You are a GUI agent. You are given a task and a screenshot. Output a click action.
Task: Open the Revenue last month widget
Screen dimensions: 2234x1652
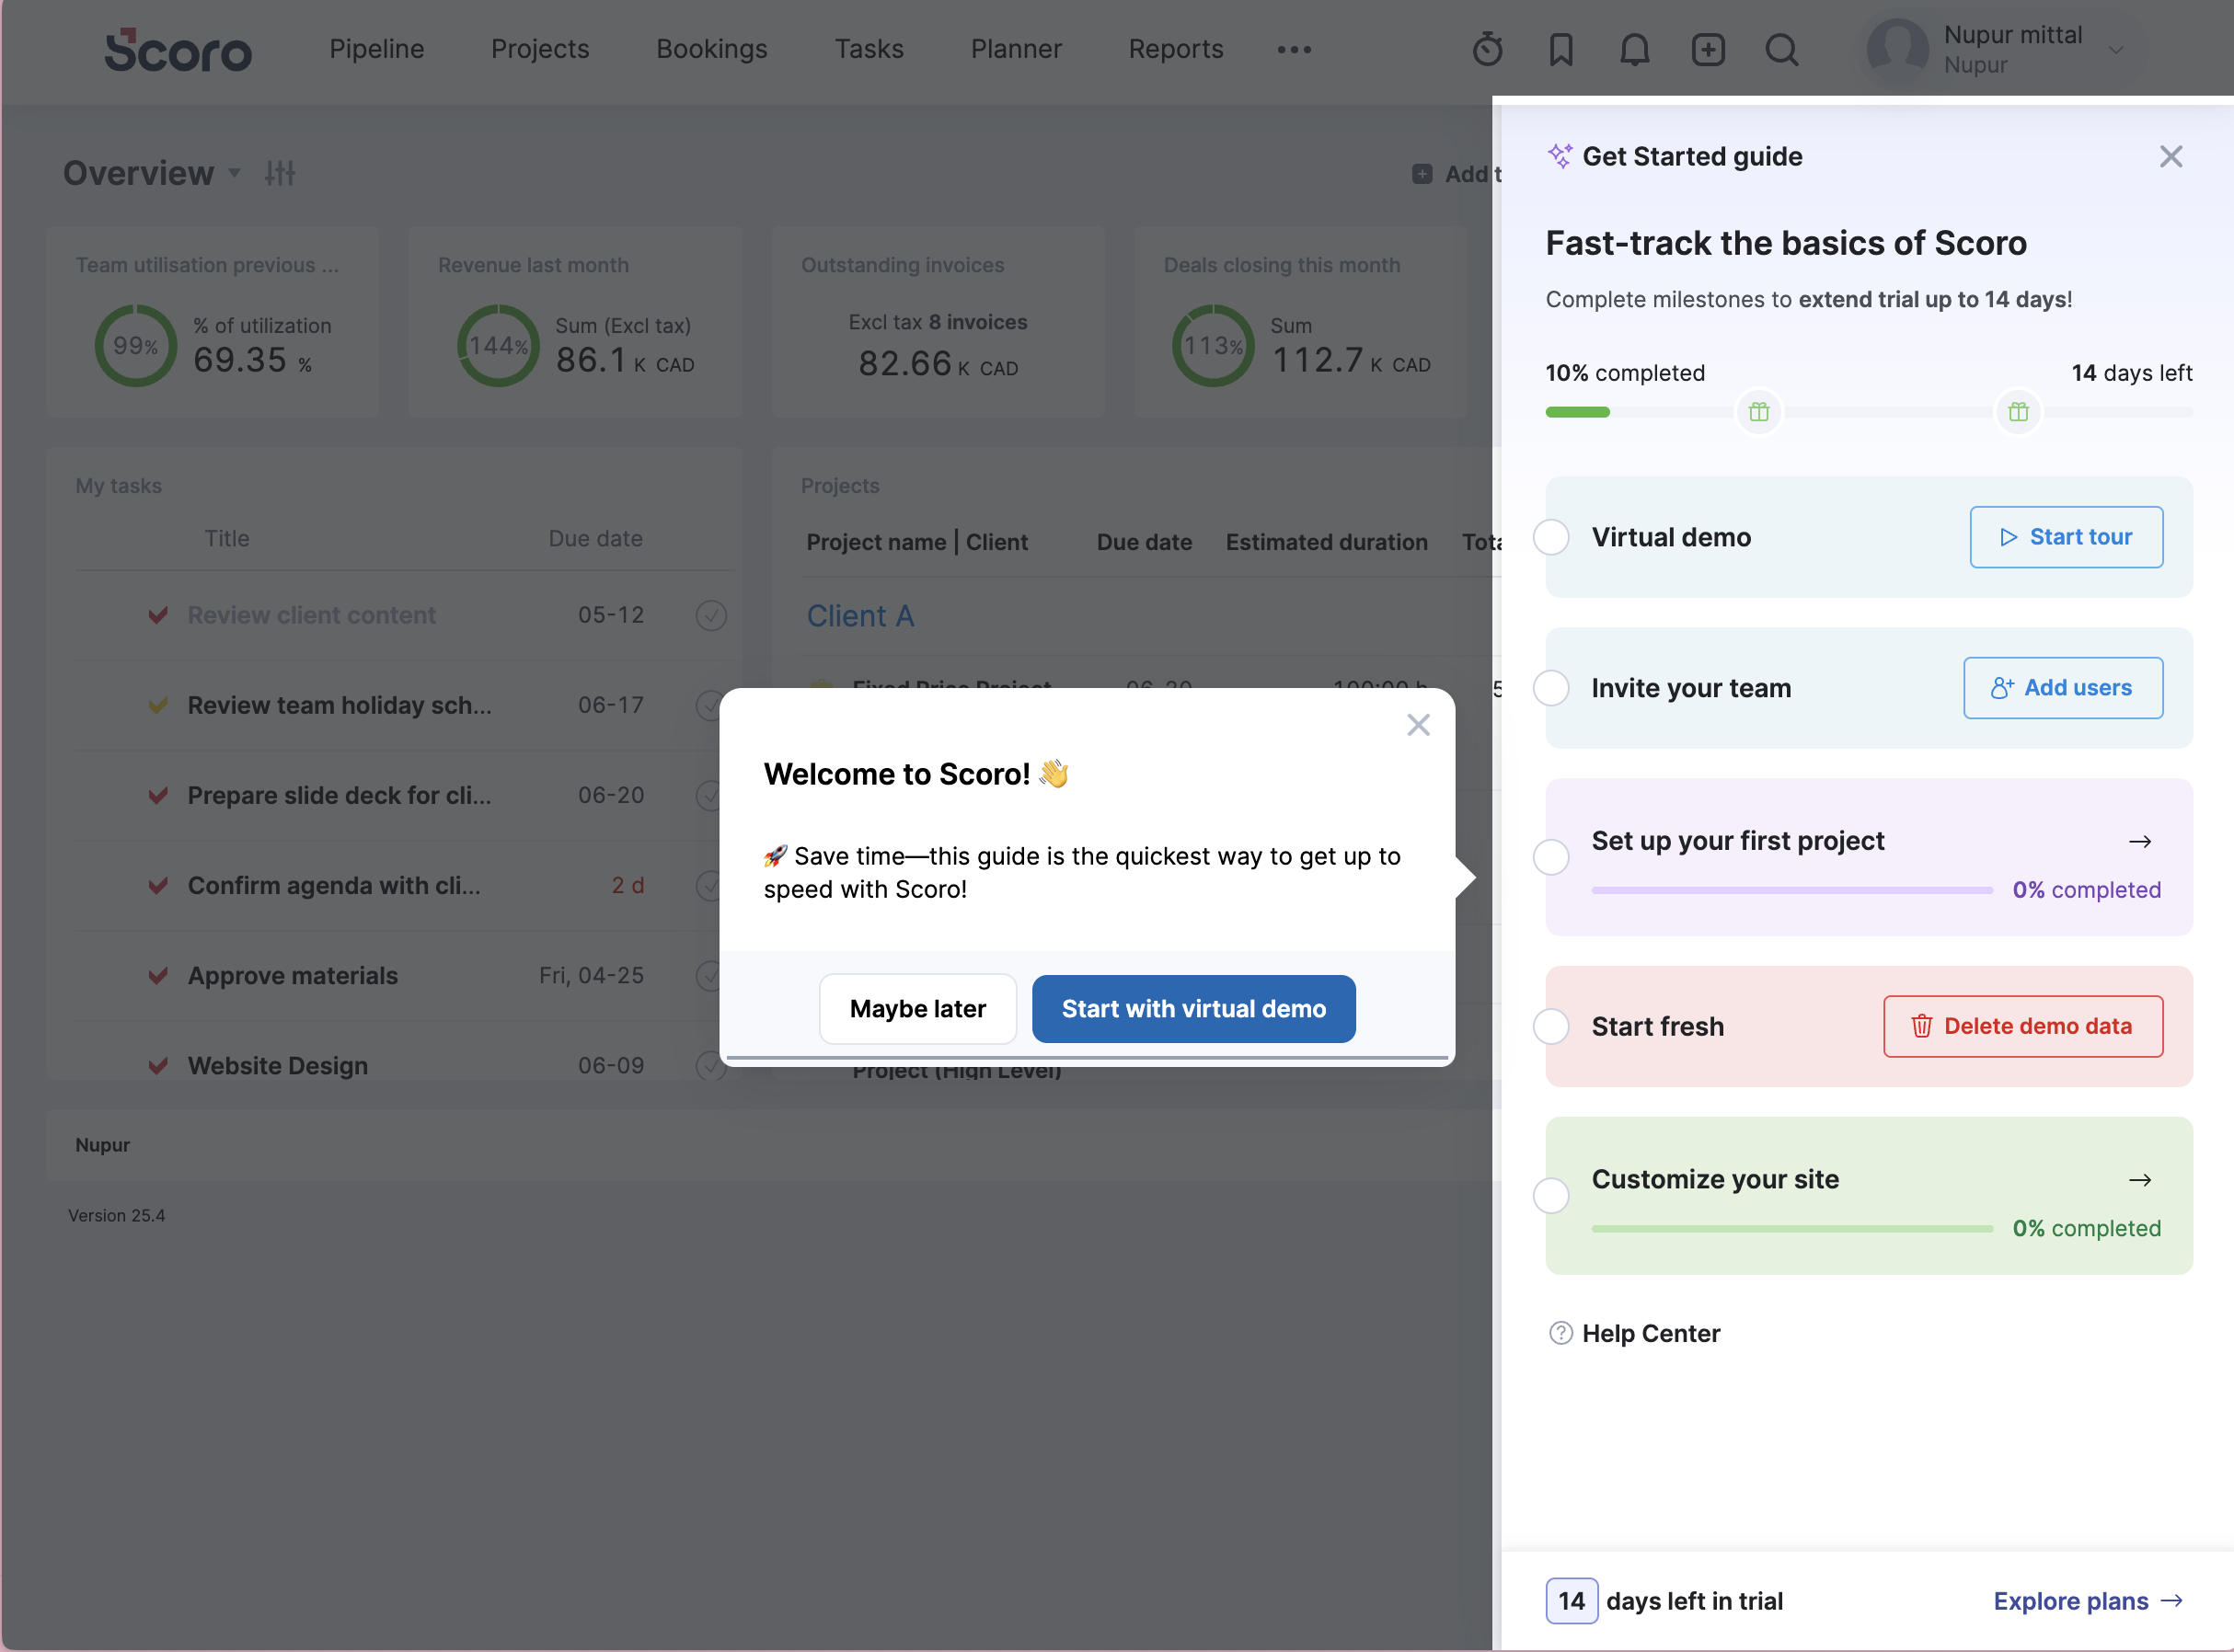pyautogui.click(x=575, y=321)
